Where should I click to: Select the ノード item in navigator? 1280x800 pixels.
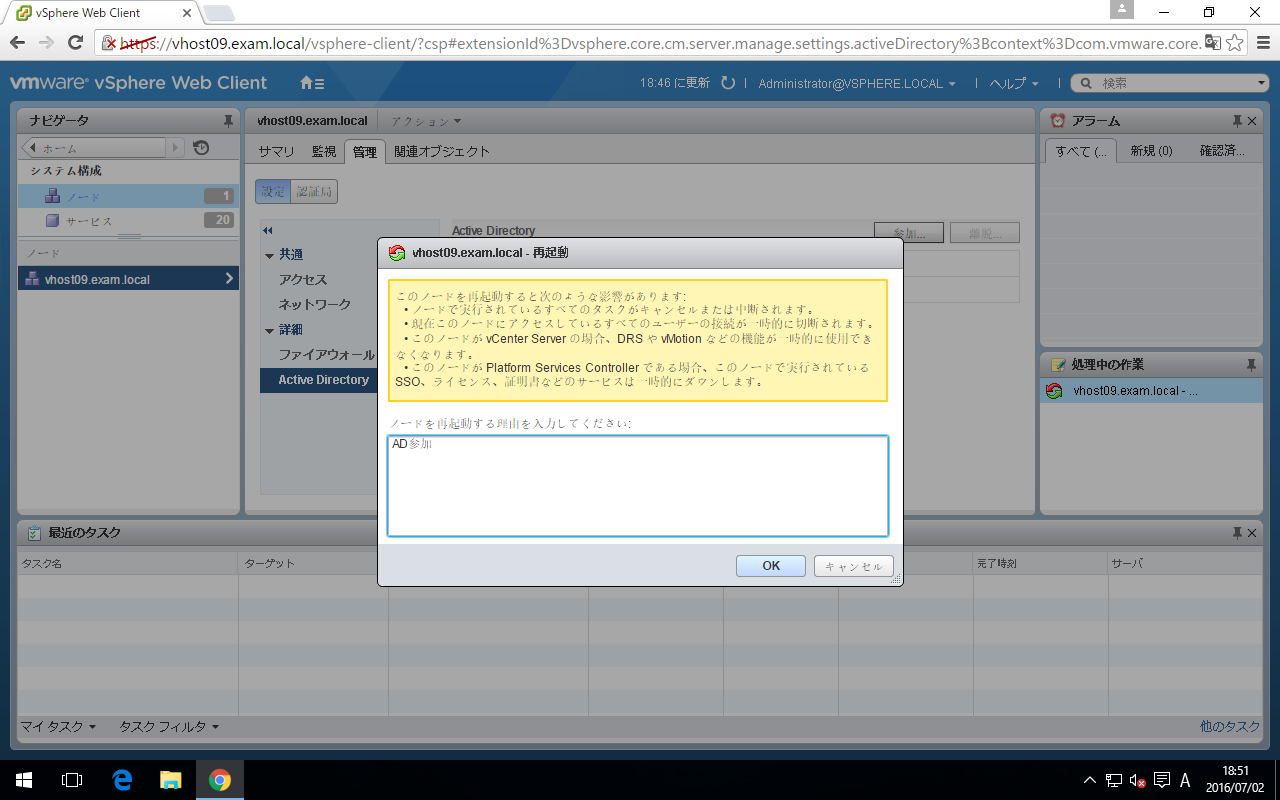click(x=128, y=196)
